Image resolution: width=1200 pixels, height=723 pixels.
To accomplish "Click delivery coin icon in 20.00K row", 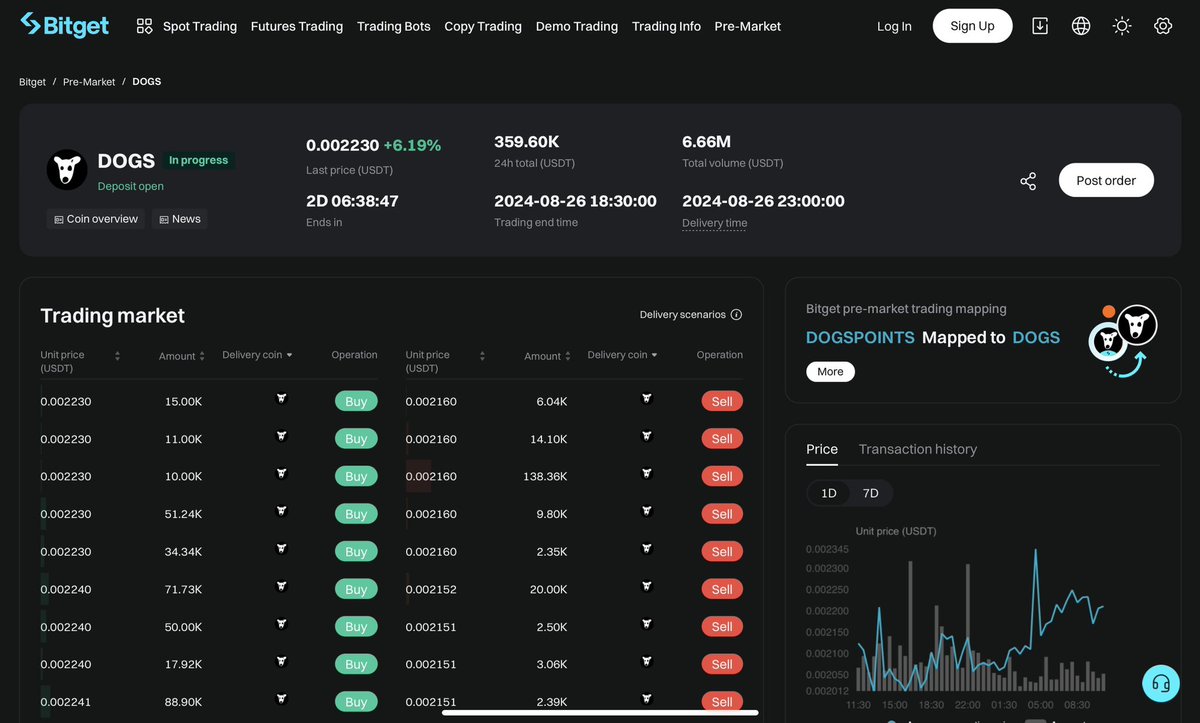I will 646,586.
